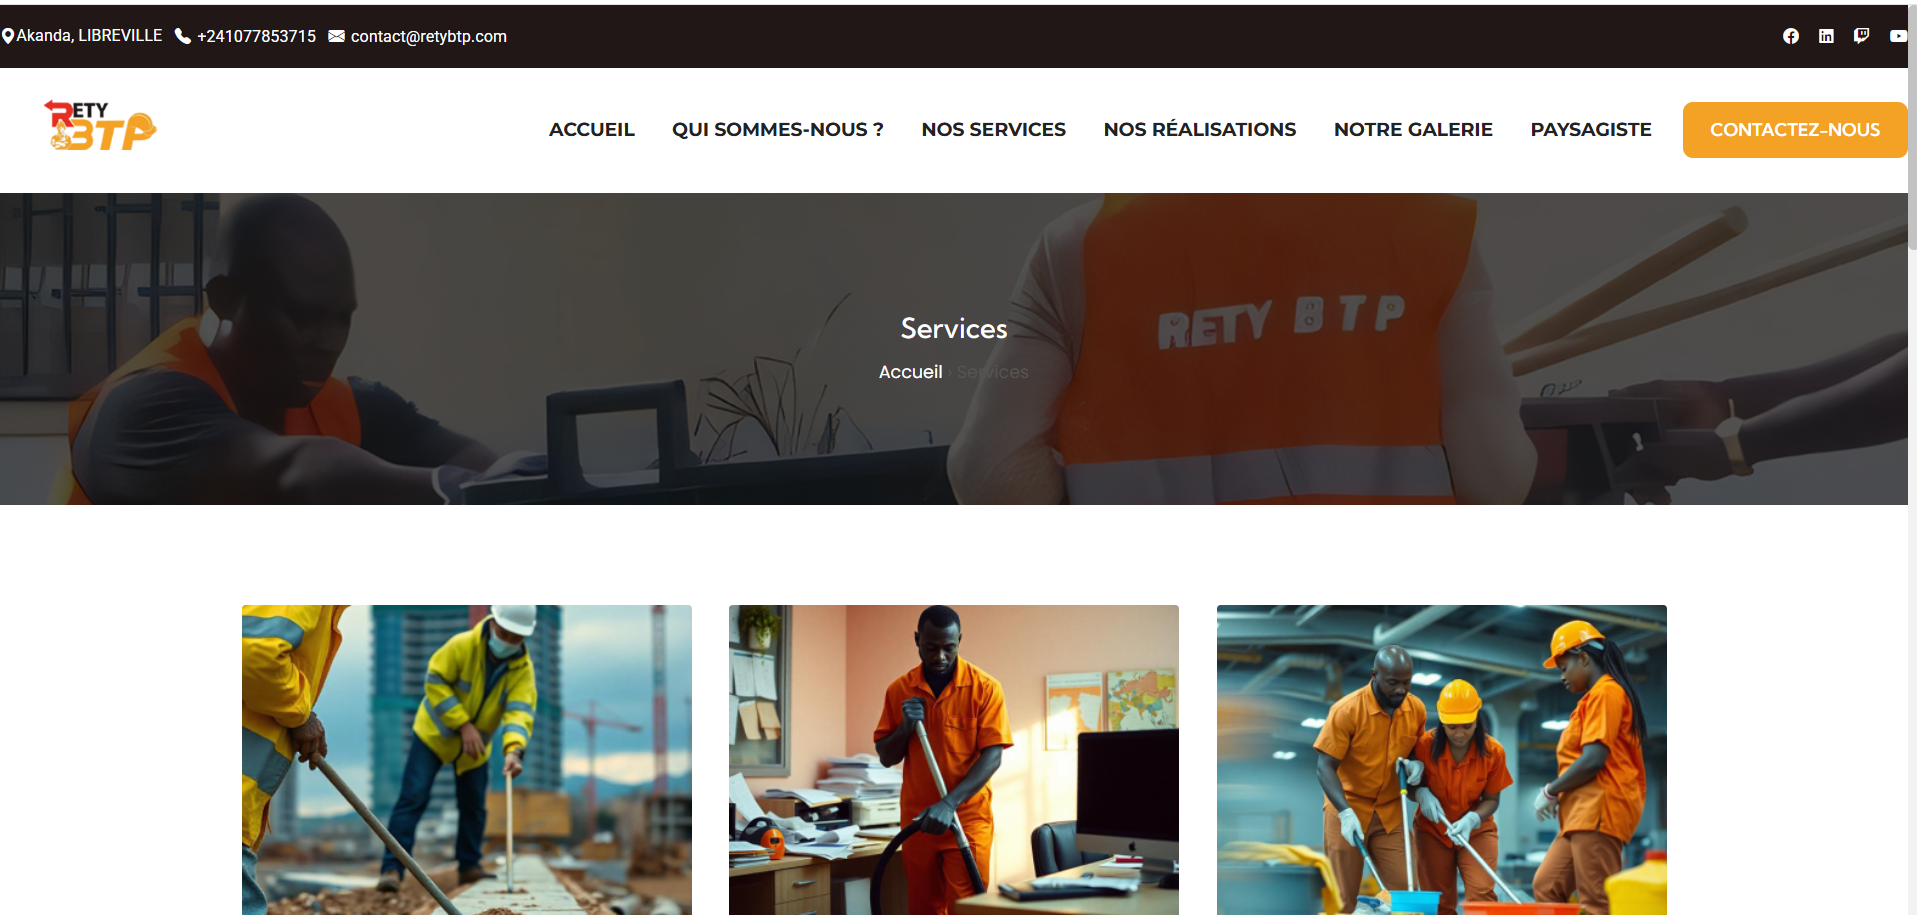Select PAYSAGISTE in navigation
1917x915 pixels.
(1591, 130)
